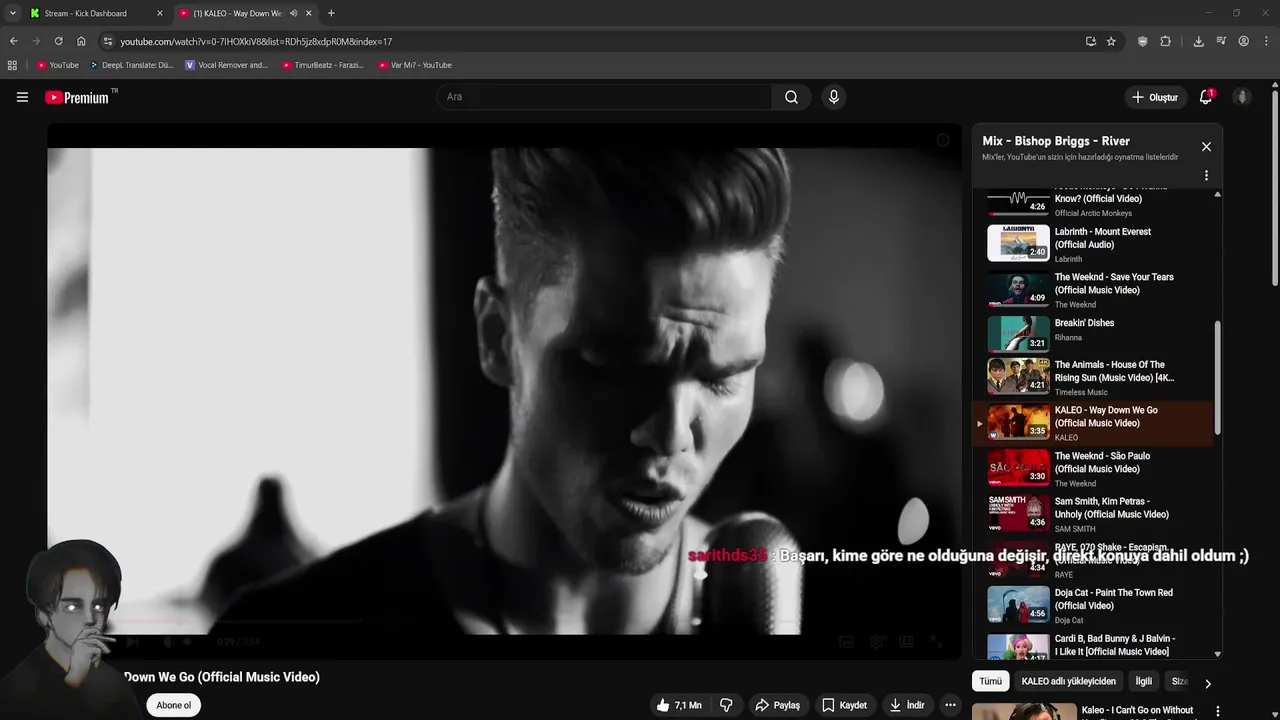View site information icon in address bar

pyautogui.click(x=108, y=41)
